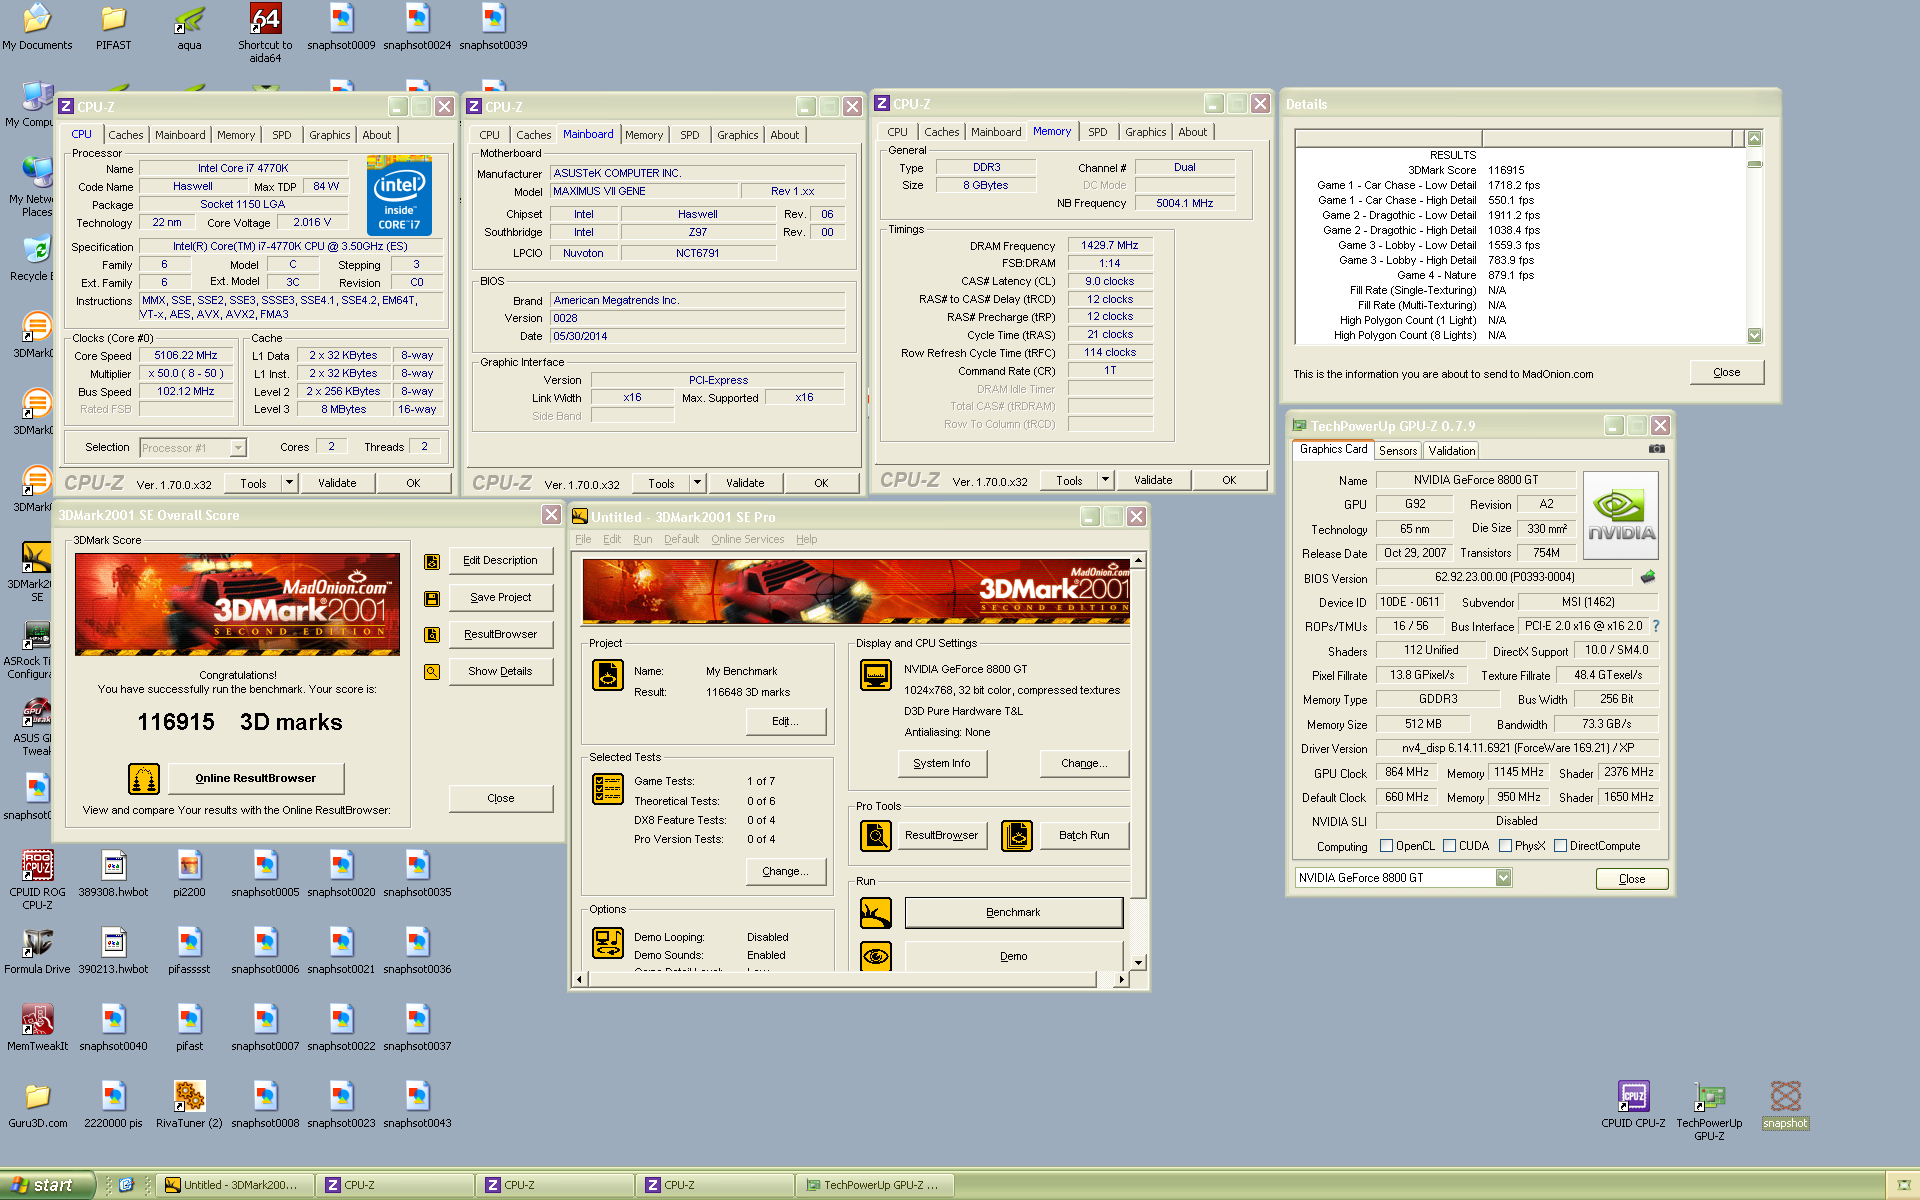Open the Sensors tab in GPU-Z
This screenshot has width=1920, height=1200.
pyautogui.click(x=1398, y=451)
